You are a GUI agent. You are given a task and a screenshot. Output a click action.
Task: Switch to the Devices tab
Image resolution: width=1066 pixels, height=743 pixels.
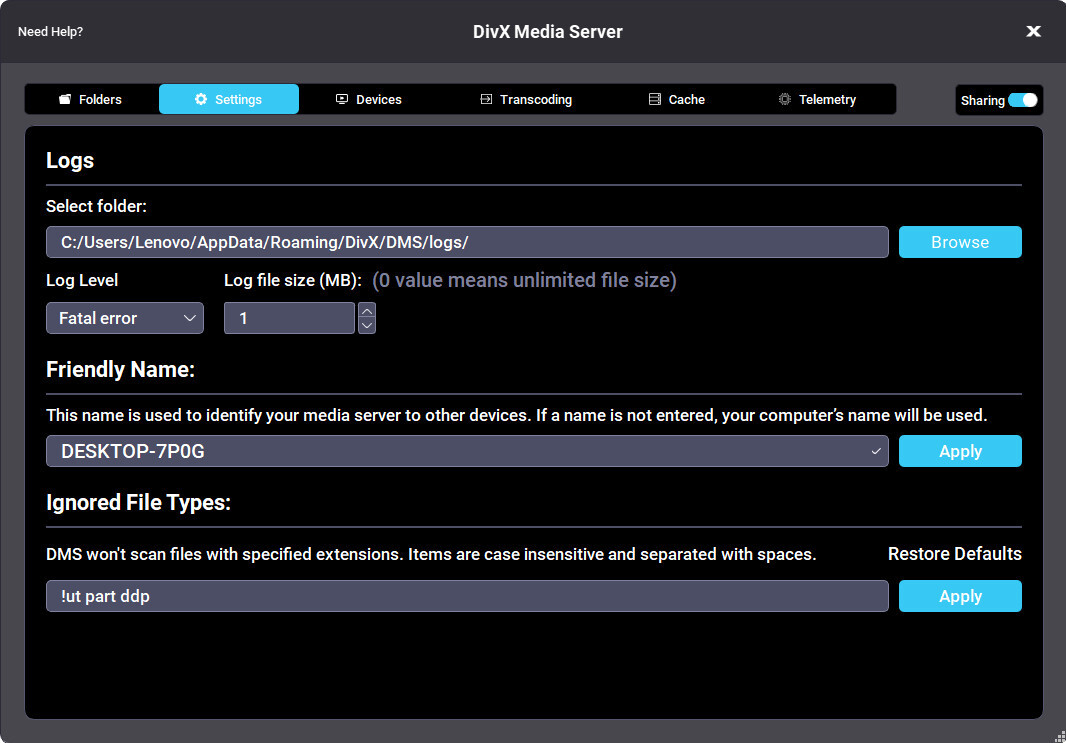(369, 99)
